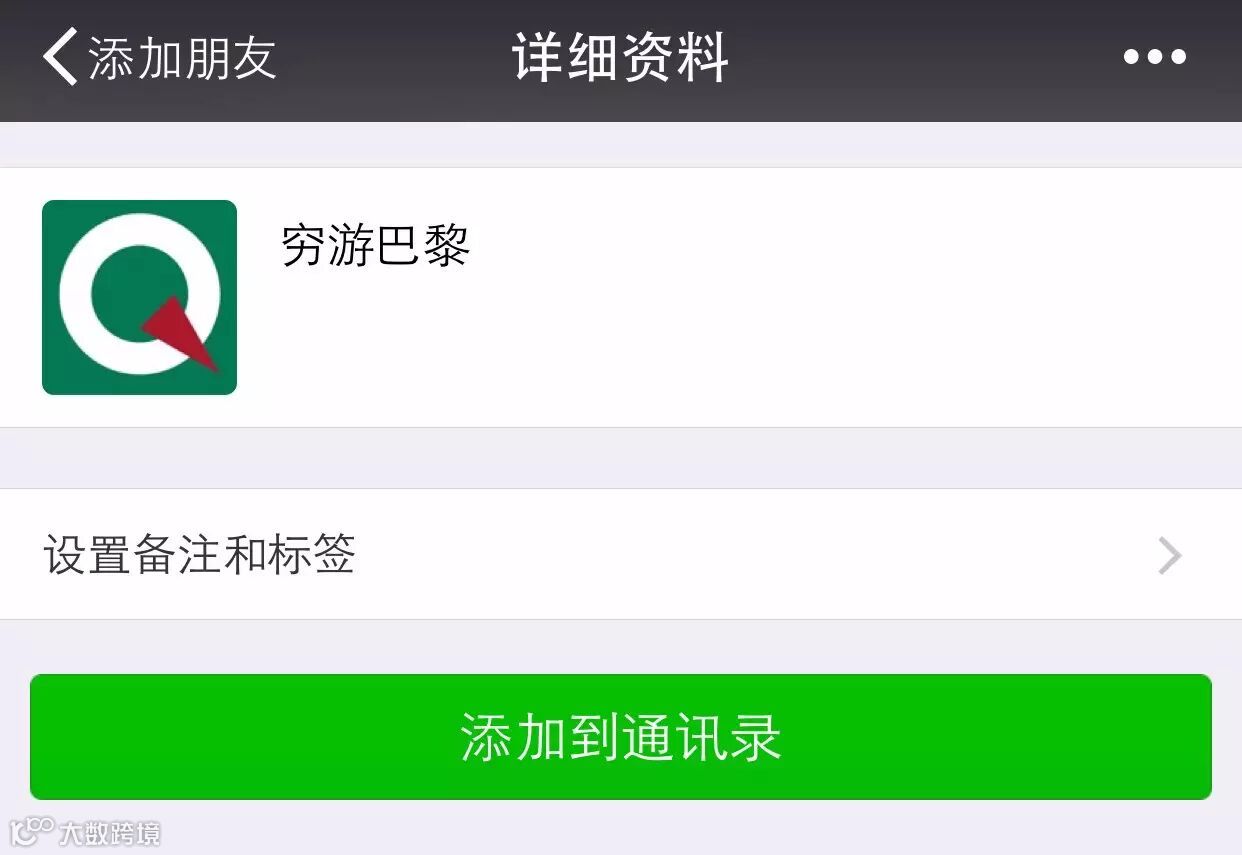This screenshot has height=855, width=1242.
Task: Click blank area of the profile card
Action: pos(800,330)
